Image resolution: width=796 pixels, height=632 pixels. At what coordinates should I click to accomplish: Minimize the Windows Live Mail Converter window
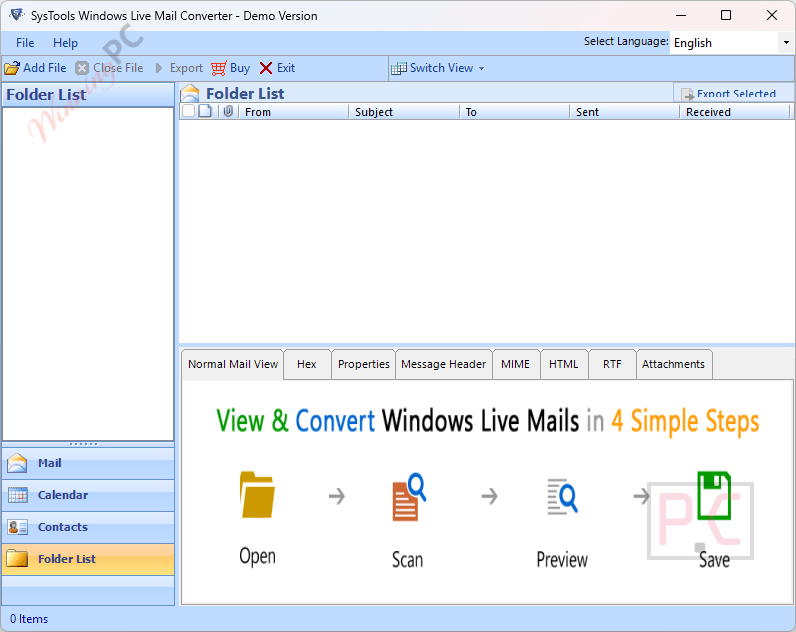(681, 15)
